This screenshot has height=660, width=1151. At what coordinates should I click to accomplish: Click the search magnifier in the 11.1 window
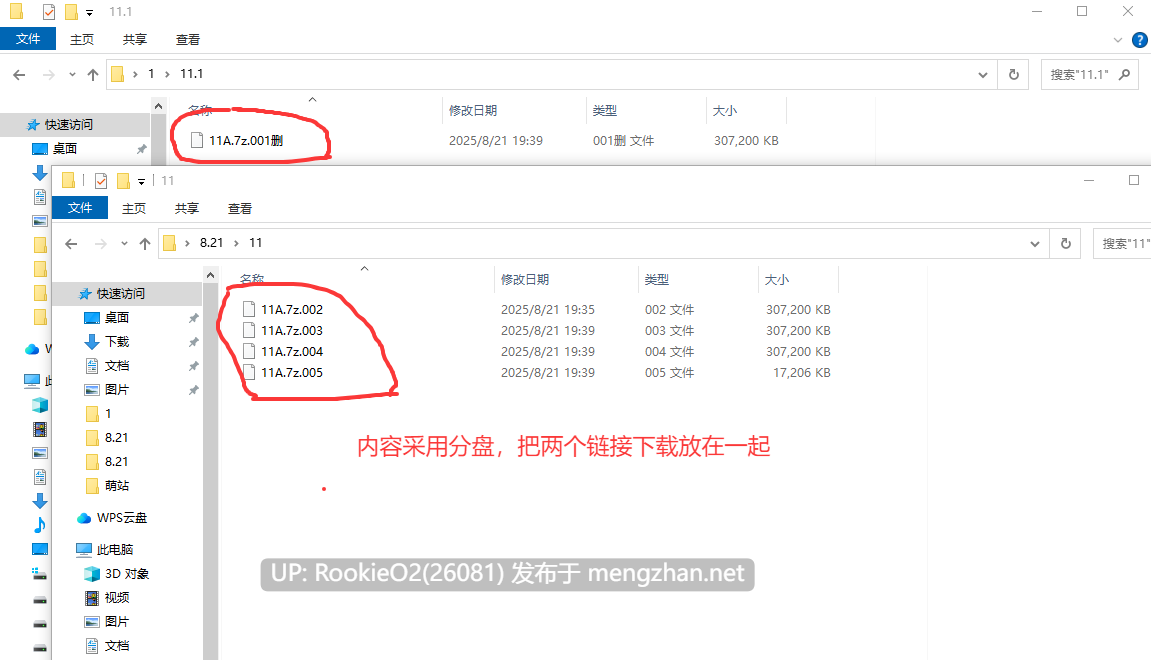pos(1124,74)
